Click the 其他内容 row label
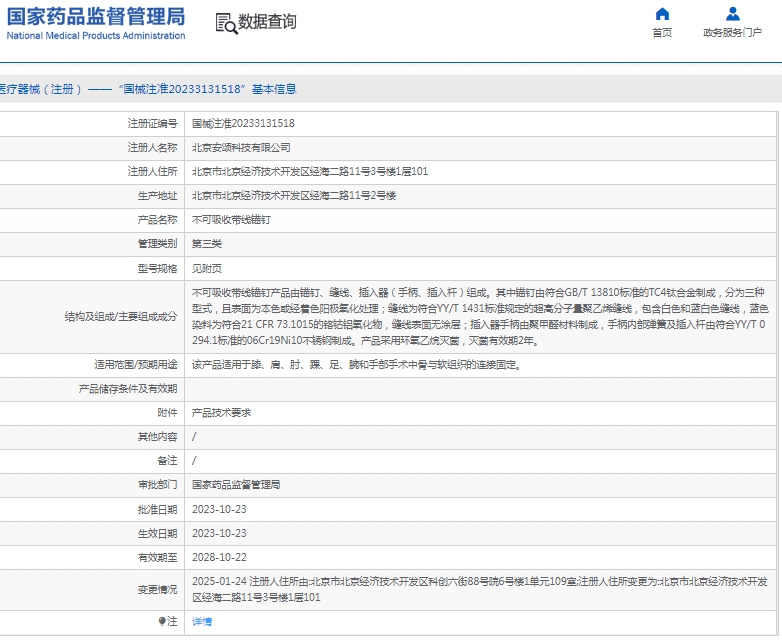The image size is (782, 644). (x=158, y=436)
